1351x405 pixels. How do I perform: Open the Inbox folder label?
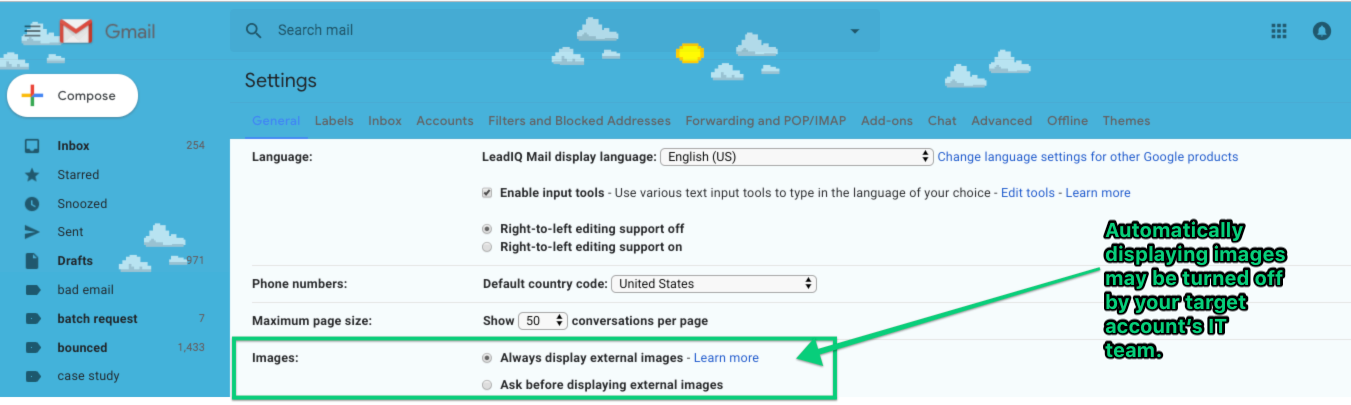[73, 146]
